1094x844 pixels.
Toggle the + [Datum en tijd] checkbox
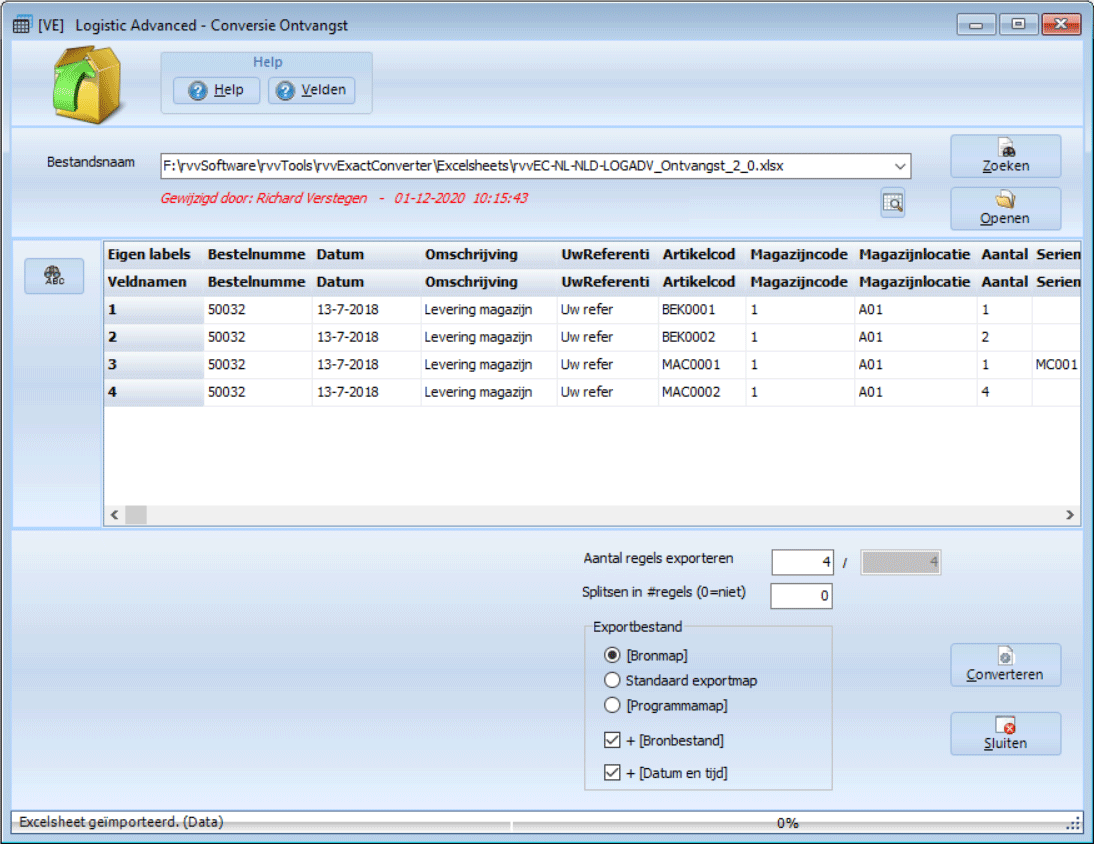(612, 773)
